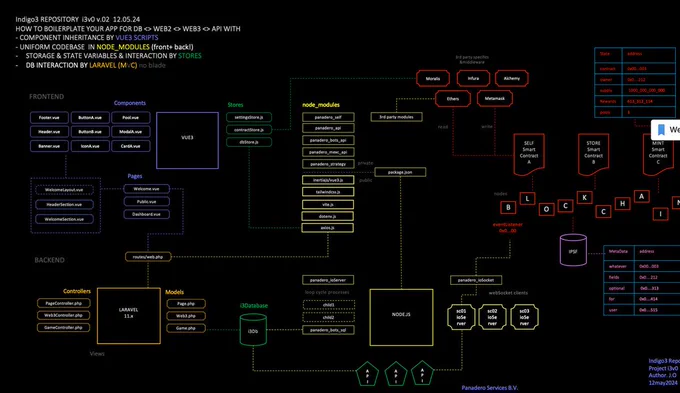Image resolution: width=680 pixels, height=393 pixels.
Task: Click the eventListener 0x0...00 label
Action: [507, 228]
